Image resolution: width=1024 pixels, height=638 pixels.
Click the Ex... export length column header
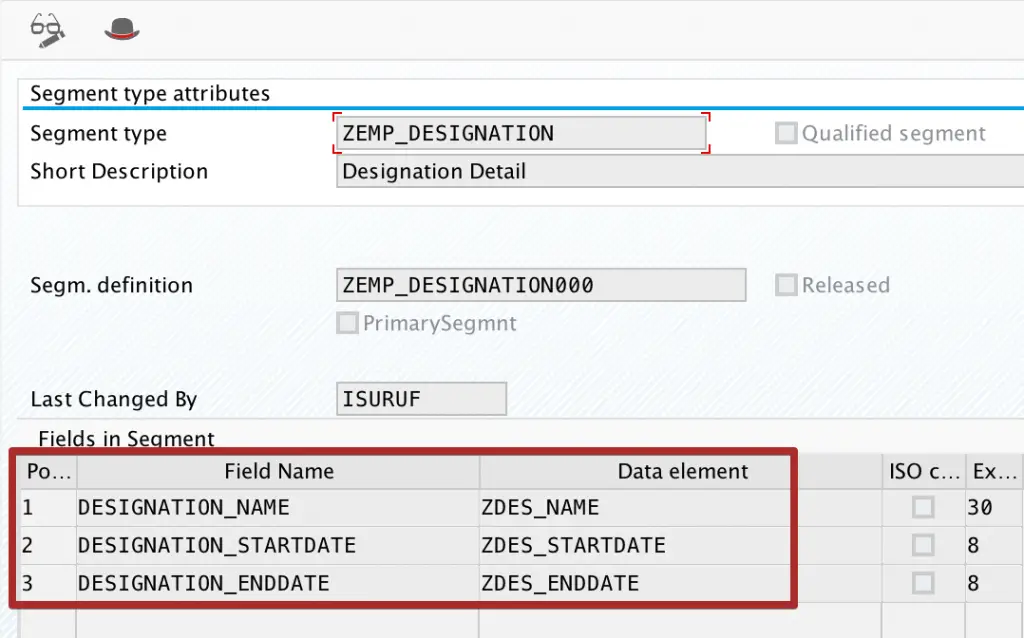[x=994, y=471]
